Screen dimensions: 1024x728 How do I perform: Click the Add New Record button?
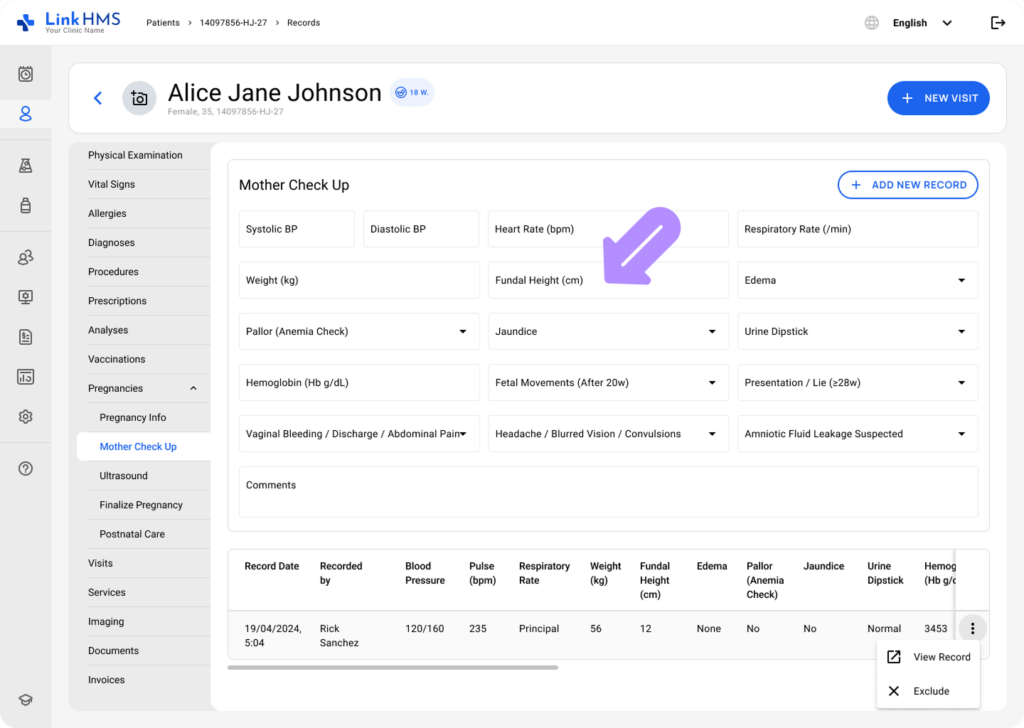point(908,185)
